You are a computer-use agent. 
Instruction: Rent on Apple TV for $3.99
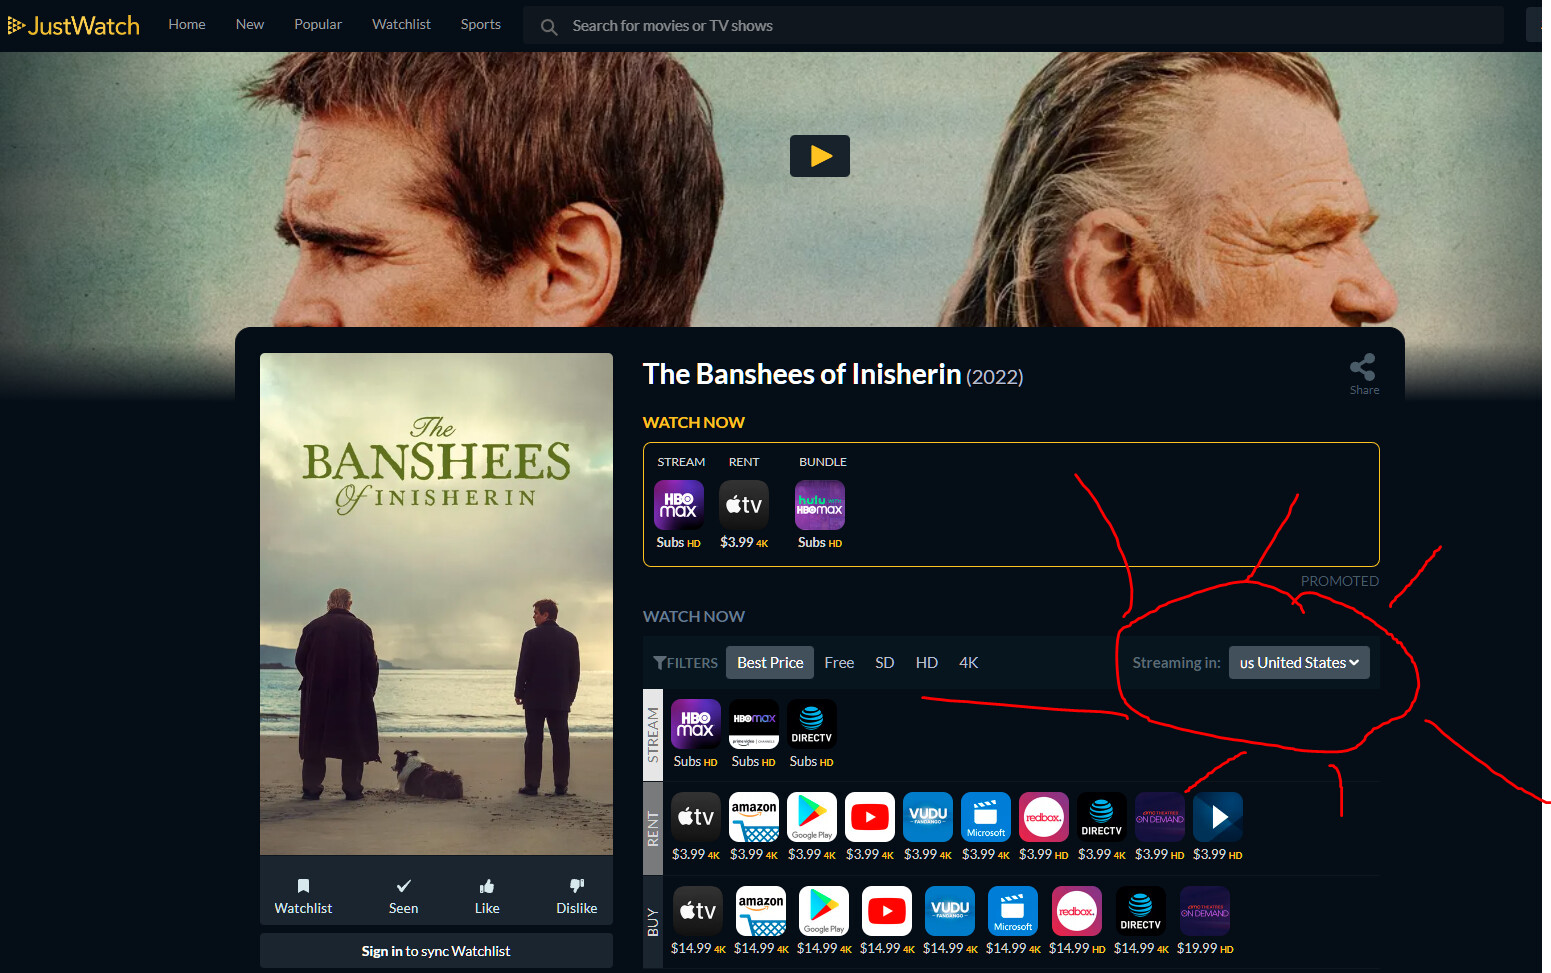pos(696,817)
